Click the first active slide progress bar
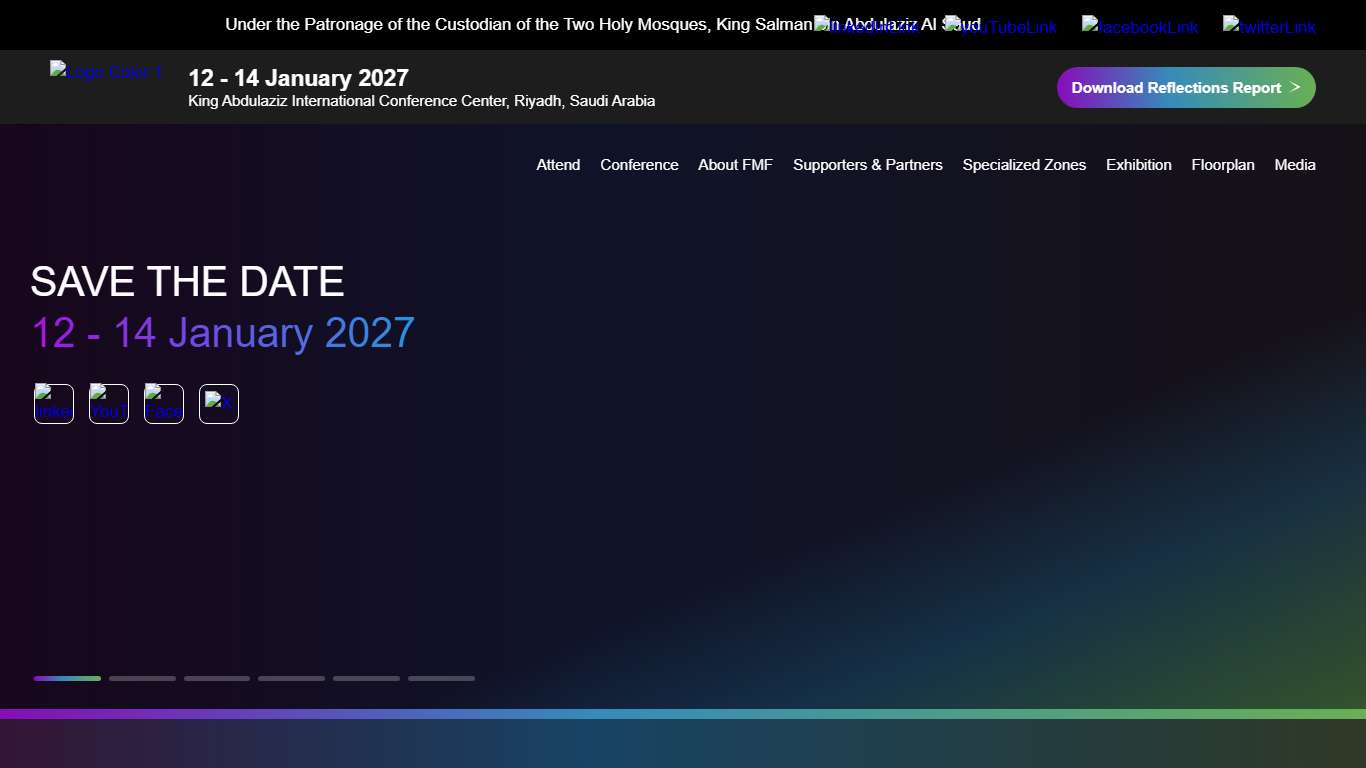Image resolution: width=1366 pixels, height=768 pixels. point(67,678)
